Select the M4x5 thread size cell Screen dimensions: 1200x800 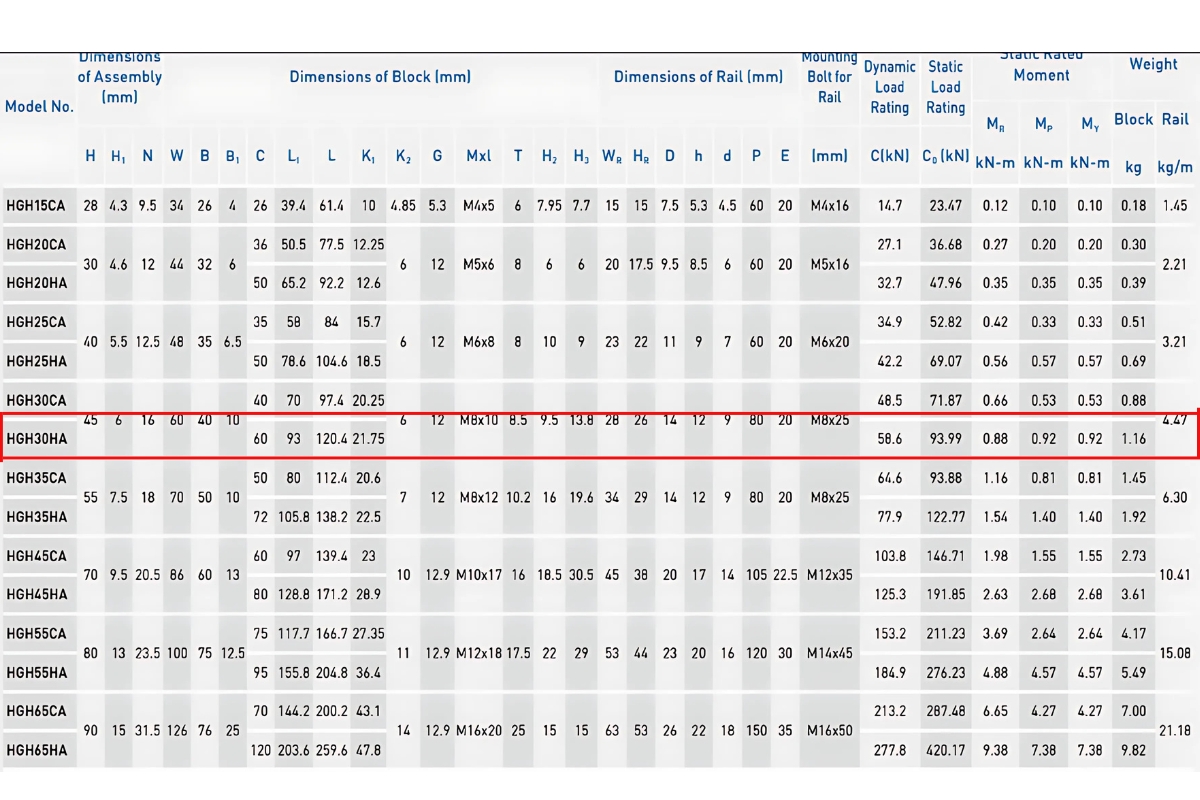(x=478, y=206)
